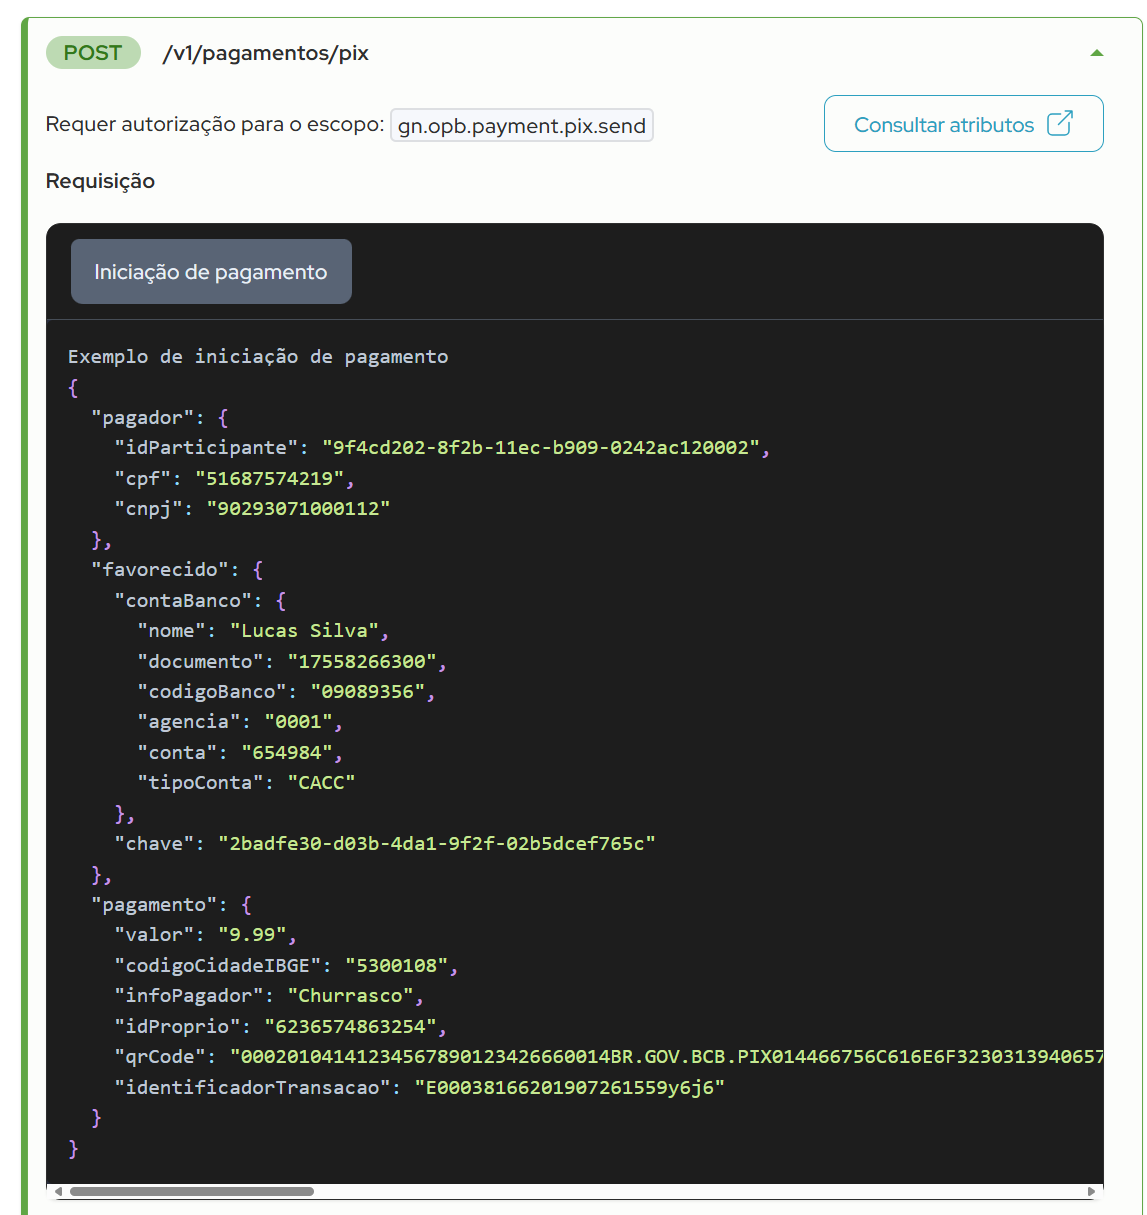Click the cnpj value 90293071000112
The width and height of the screenshot is (1147, 1215).
pyautogui.click(x=298, y=508)
